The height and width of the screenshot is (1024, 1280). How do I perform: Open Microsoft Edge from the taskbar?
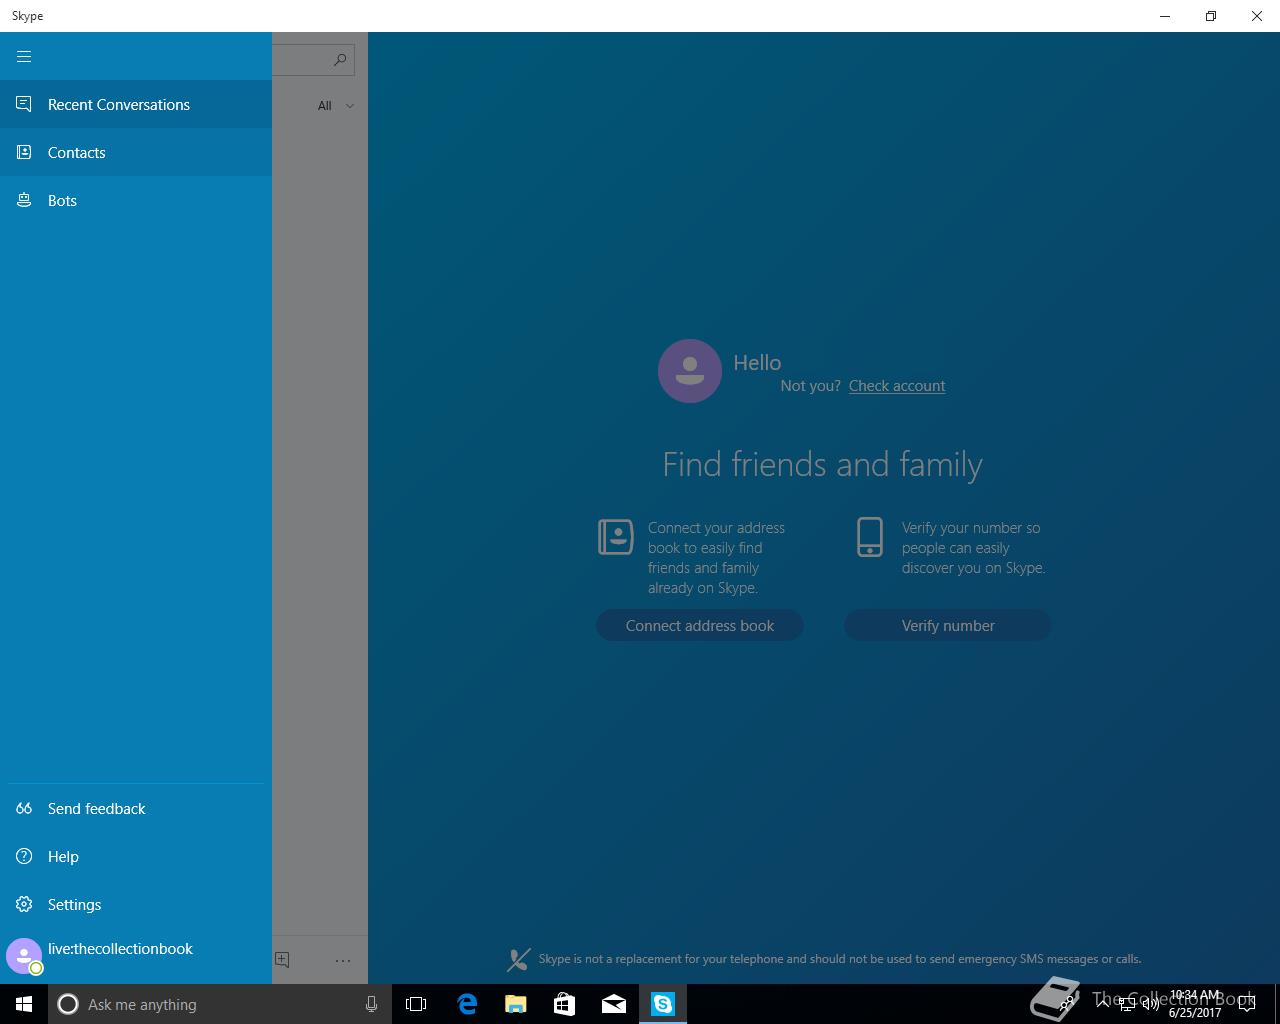click(467, 1004)
